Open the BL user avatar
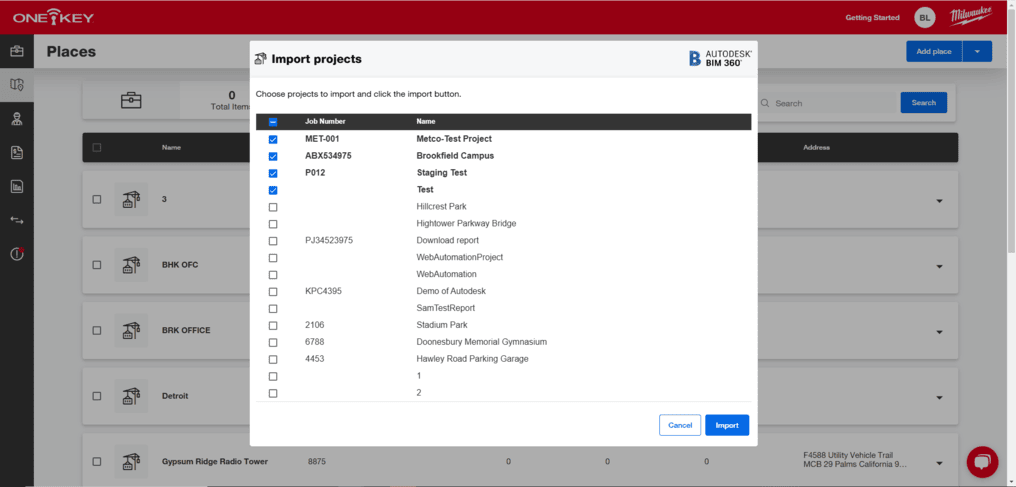Screen dimensions: 1016x487 click(925, 17)
